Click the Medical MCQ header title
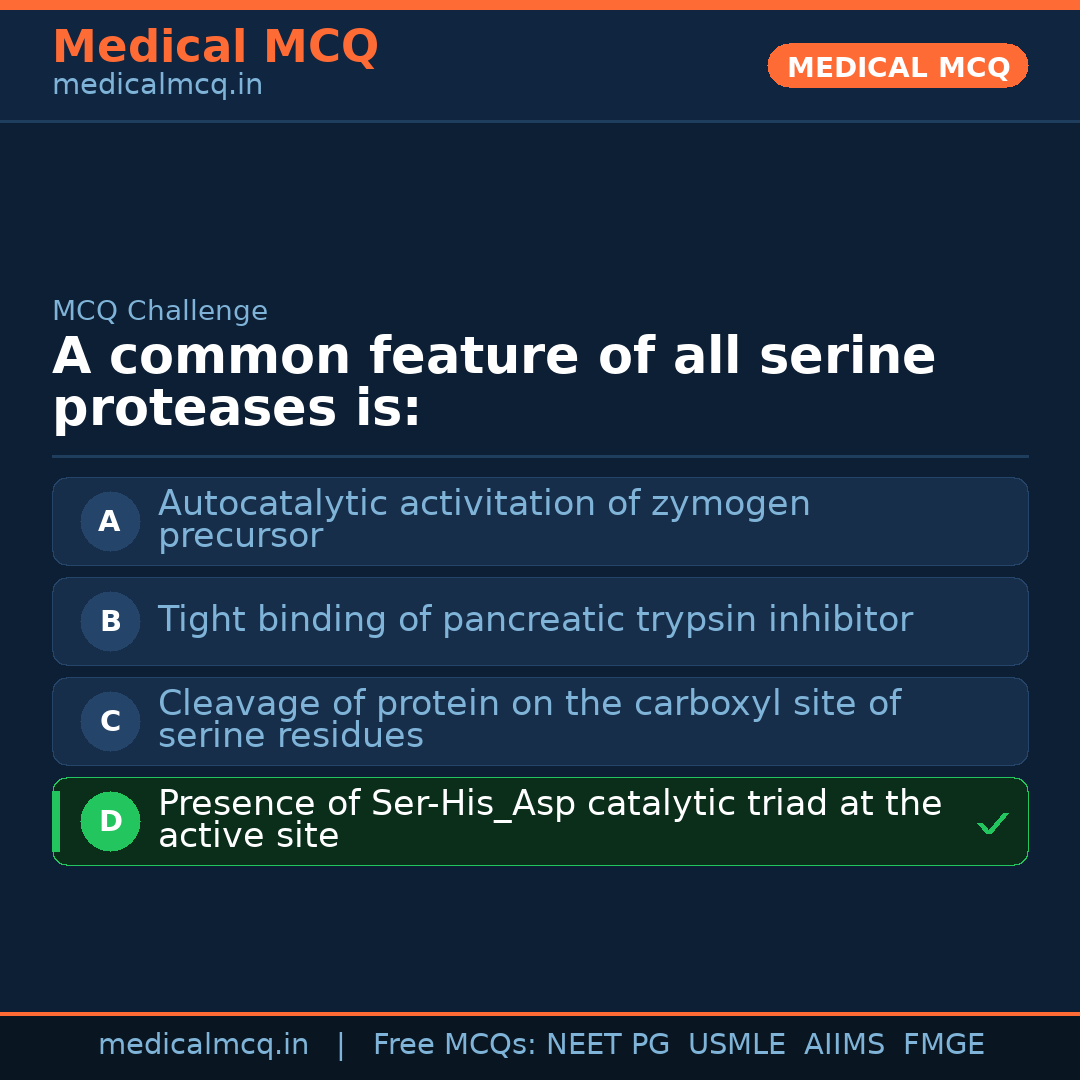This screenshot has height=1080, width=1080. pos(215,47)
